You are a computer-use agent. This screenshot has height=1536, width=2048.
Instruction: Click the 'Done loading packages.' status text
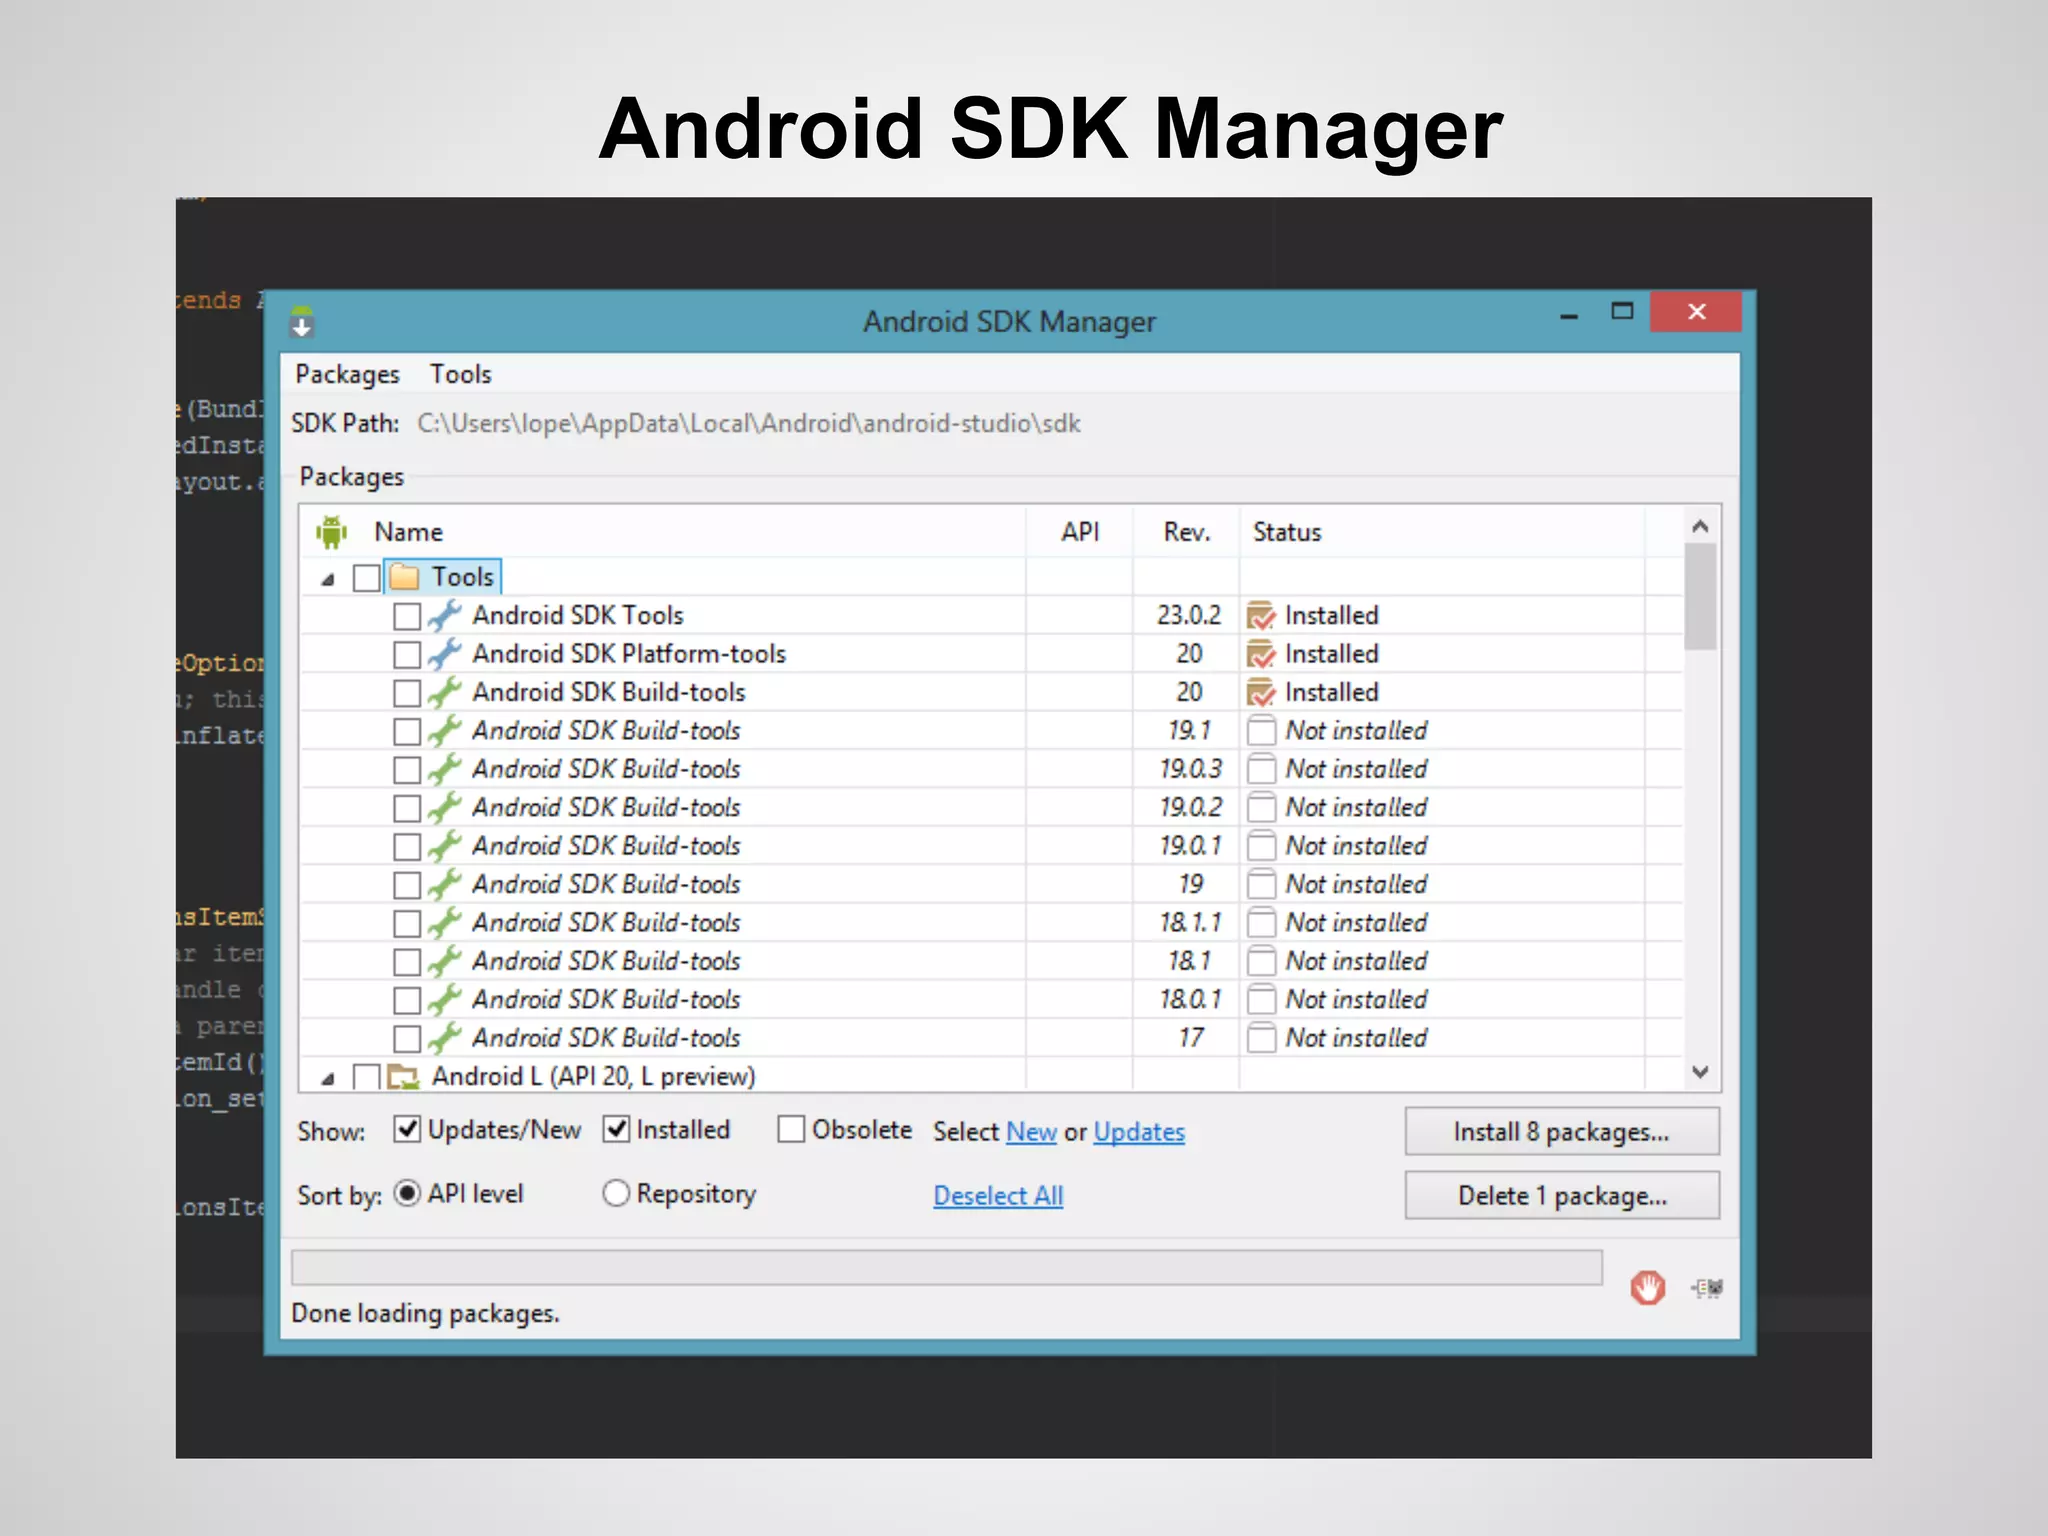point(425,1313)
